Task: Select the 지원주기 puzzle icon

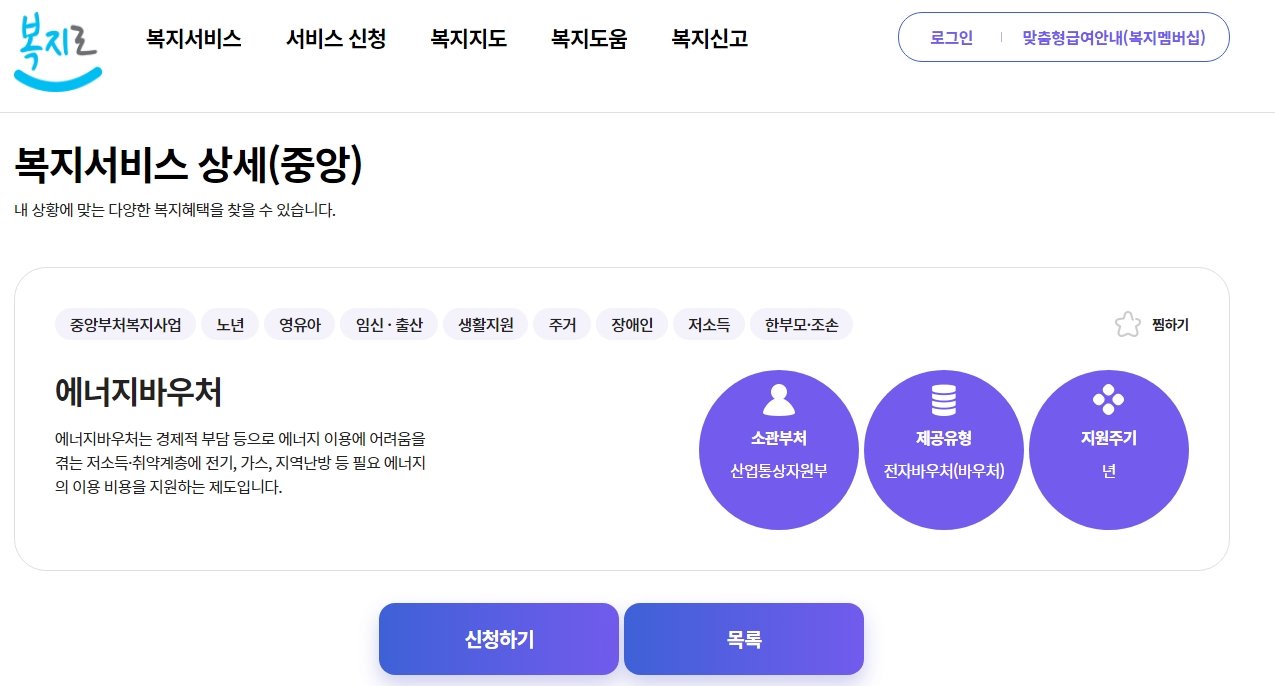Action: pos(1108,399)
